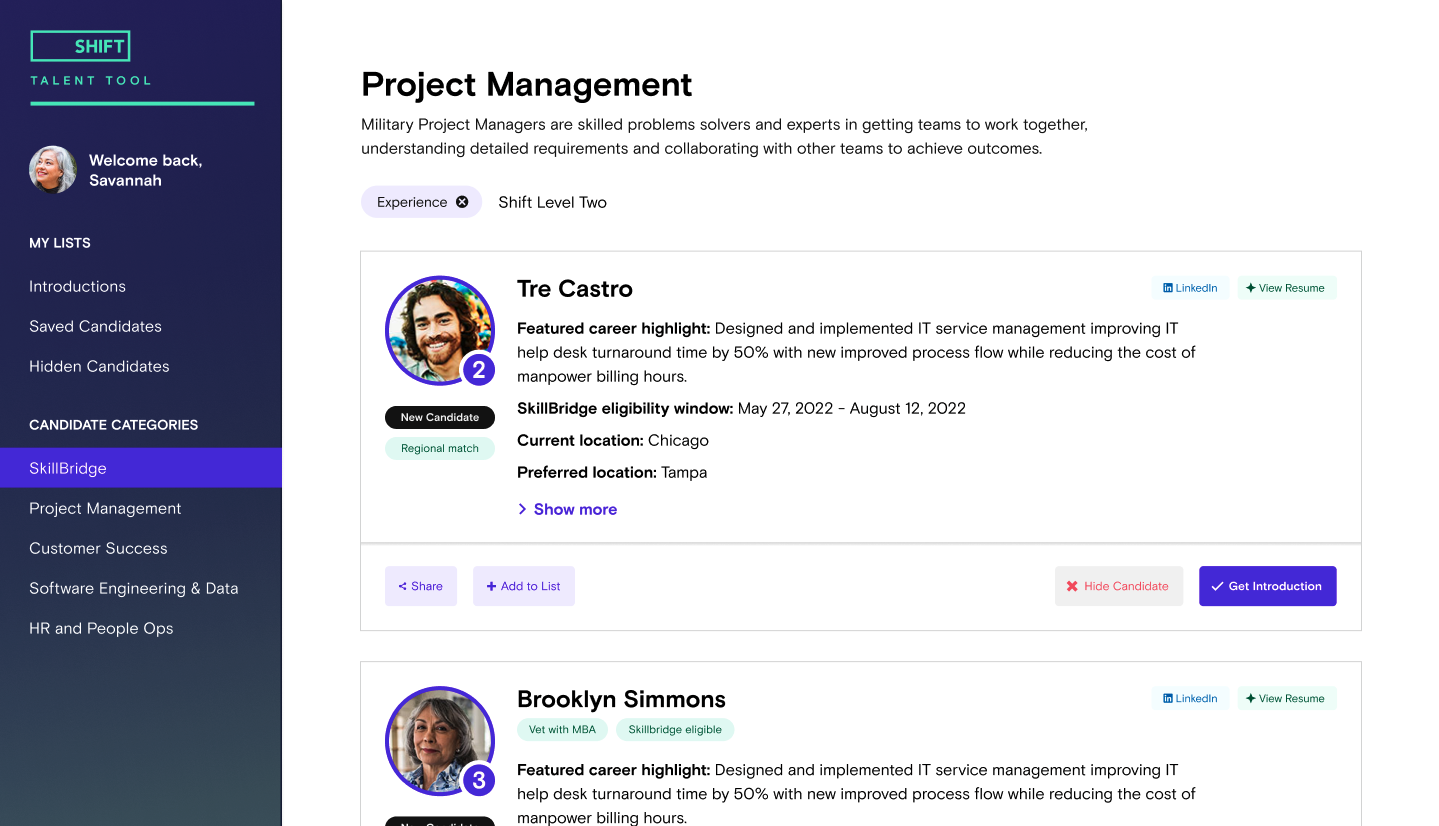Expand Show more for Tre Castro

(567, 509)
